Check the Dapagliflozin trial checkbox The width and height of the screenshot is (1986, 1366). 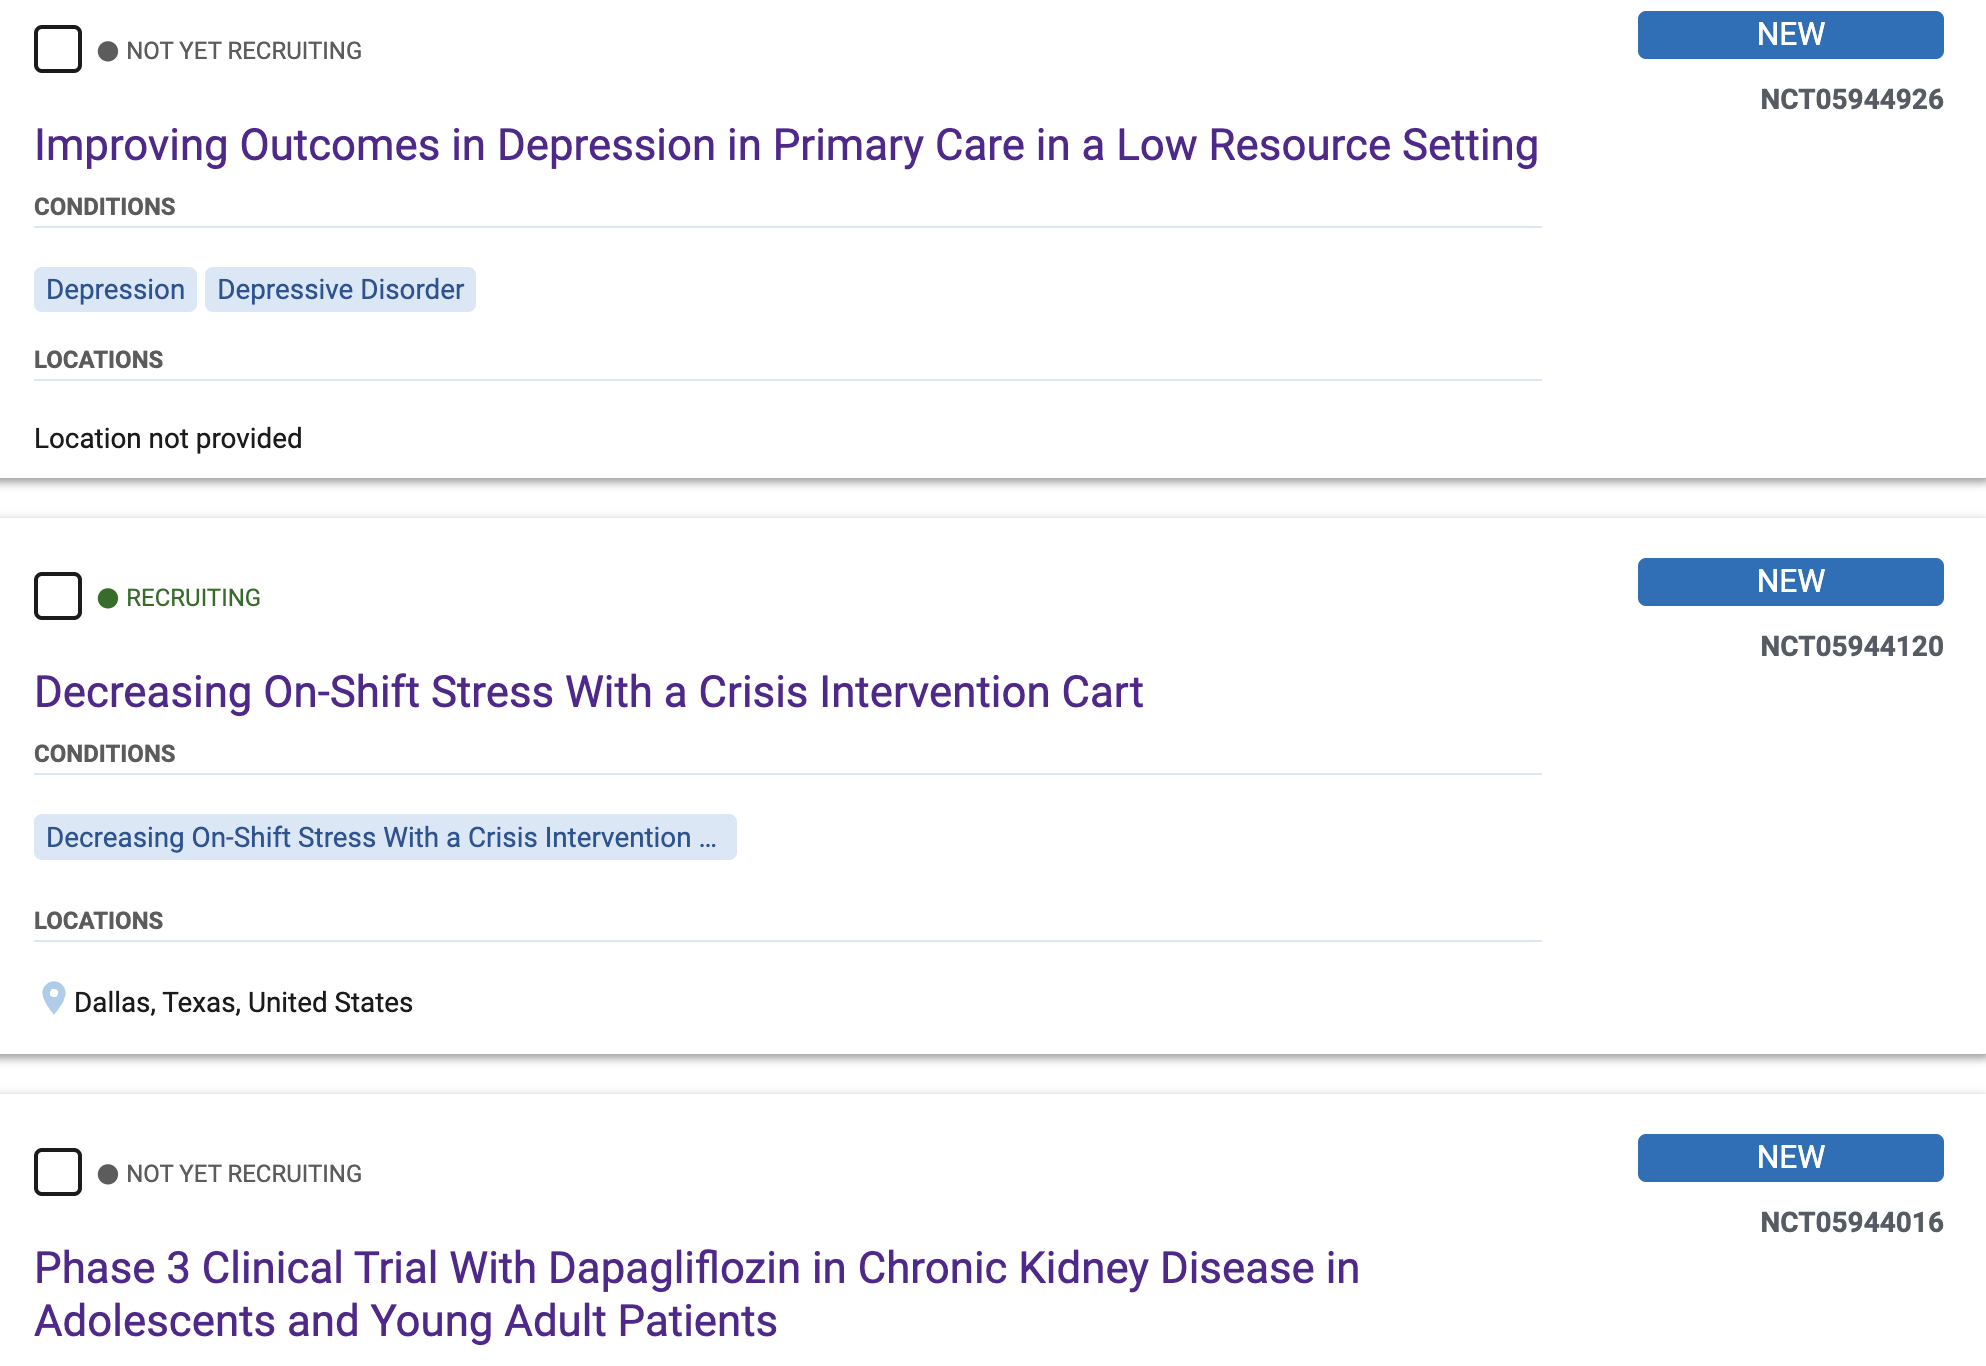pyautogui.click(x=58, y=1173)
